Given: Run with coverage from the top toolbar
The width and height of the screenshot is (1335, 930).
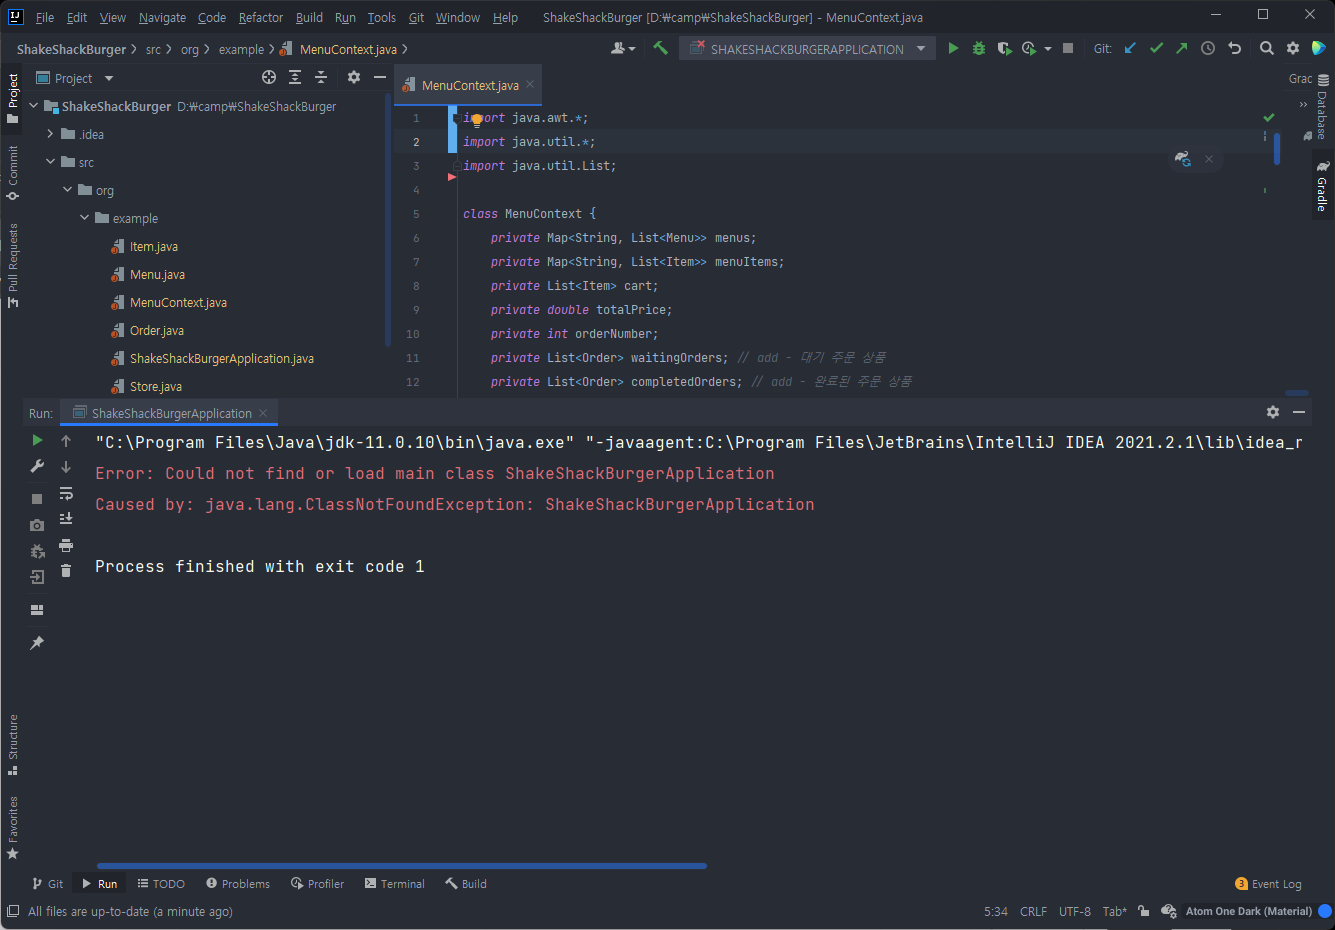Looking at the screenshot, I should click(x=1004, y=48).
